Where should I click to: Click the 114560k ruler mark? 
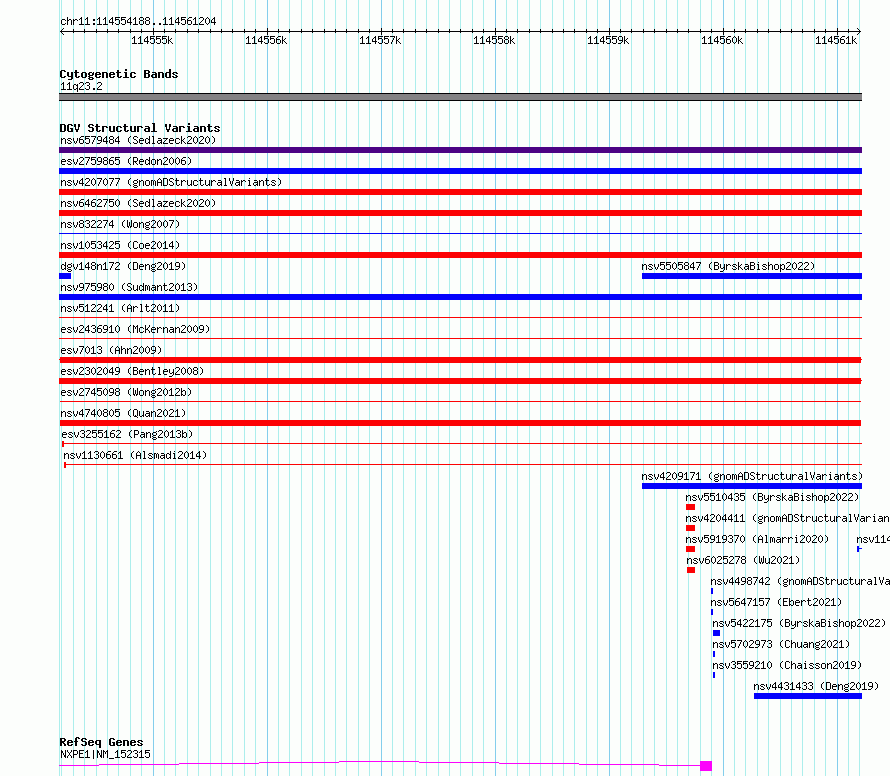point(722,40)
